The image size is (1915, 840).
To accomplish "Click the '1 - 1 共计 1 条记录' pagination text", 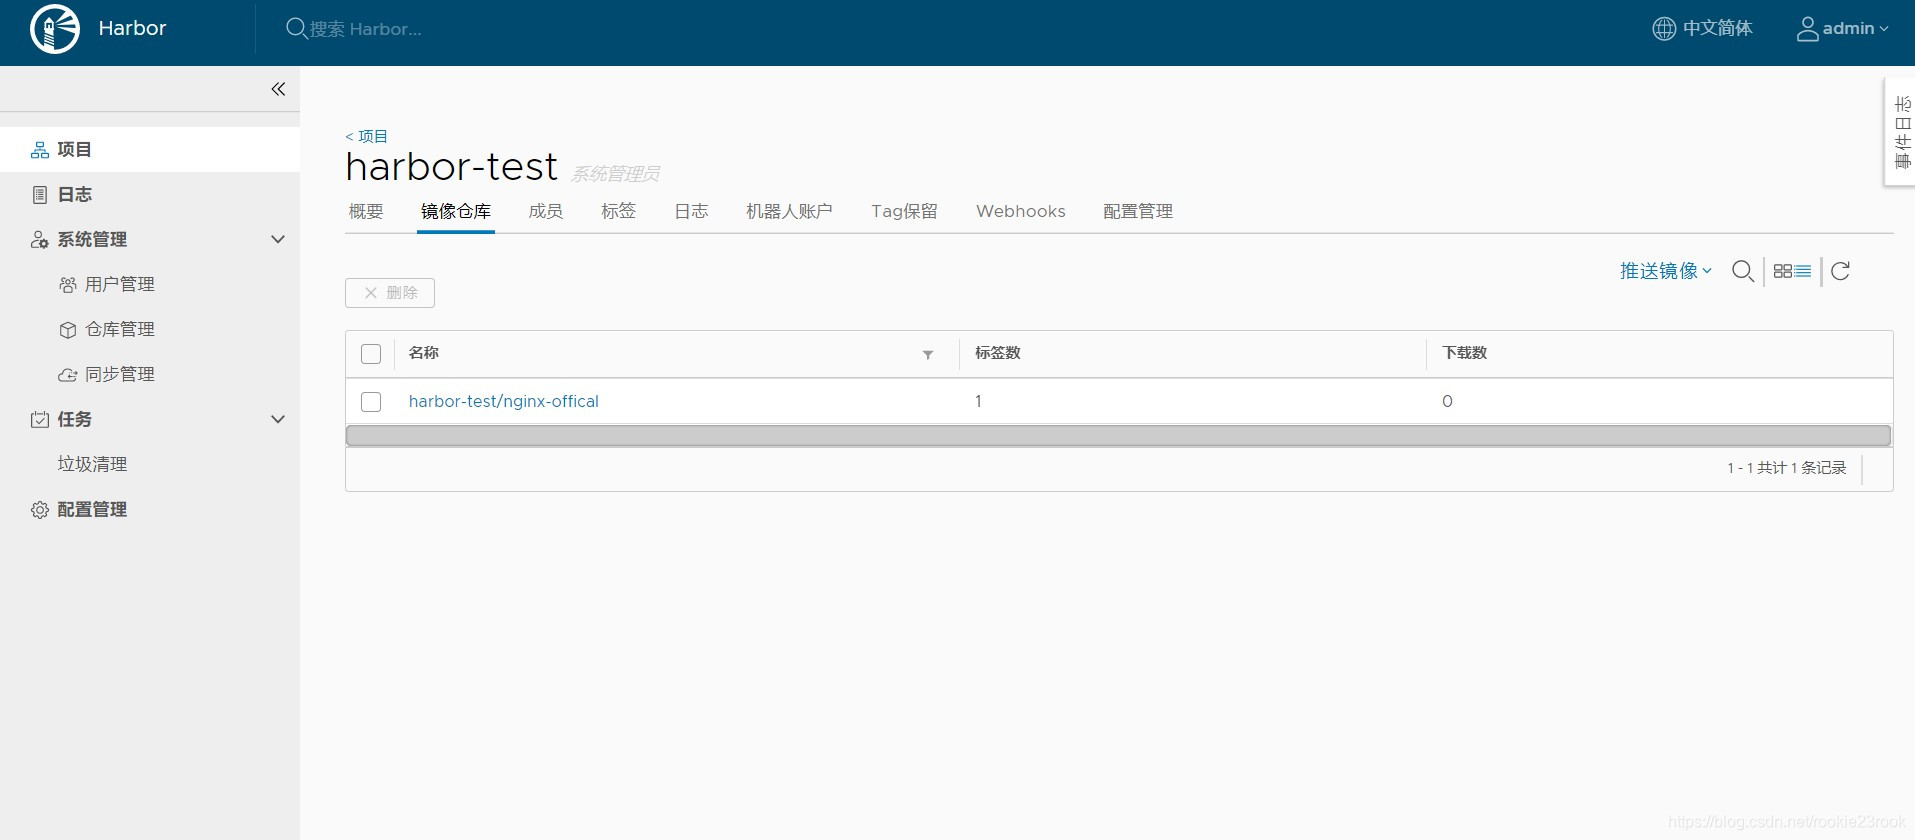I will pos(1787,468).
